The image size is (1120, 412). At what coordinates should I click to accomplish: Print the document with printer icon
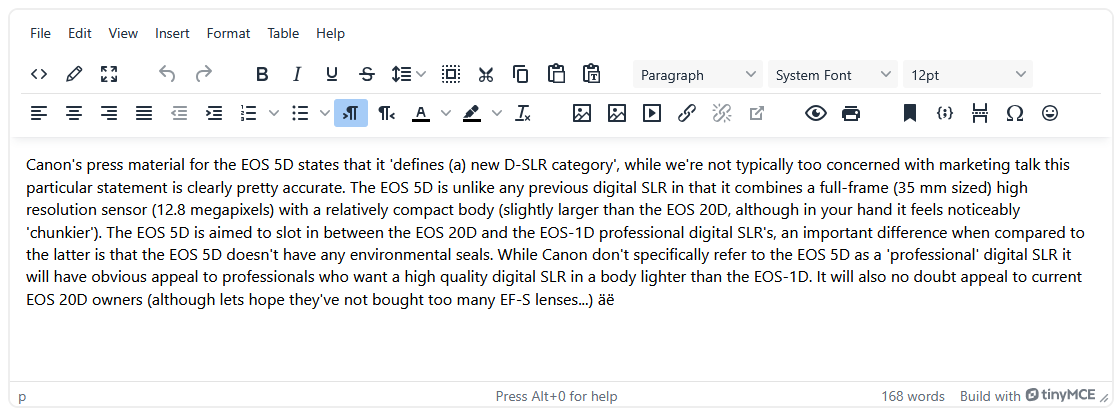click(851, 114)
